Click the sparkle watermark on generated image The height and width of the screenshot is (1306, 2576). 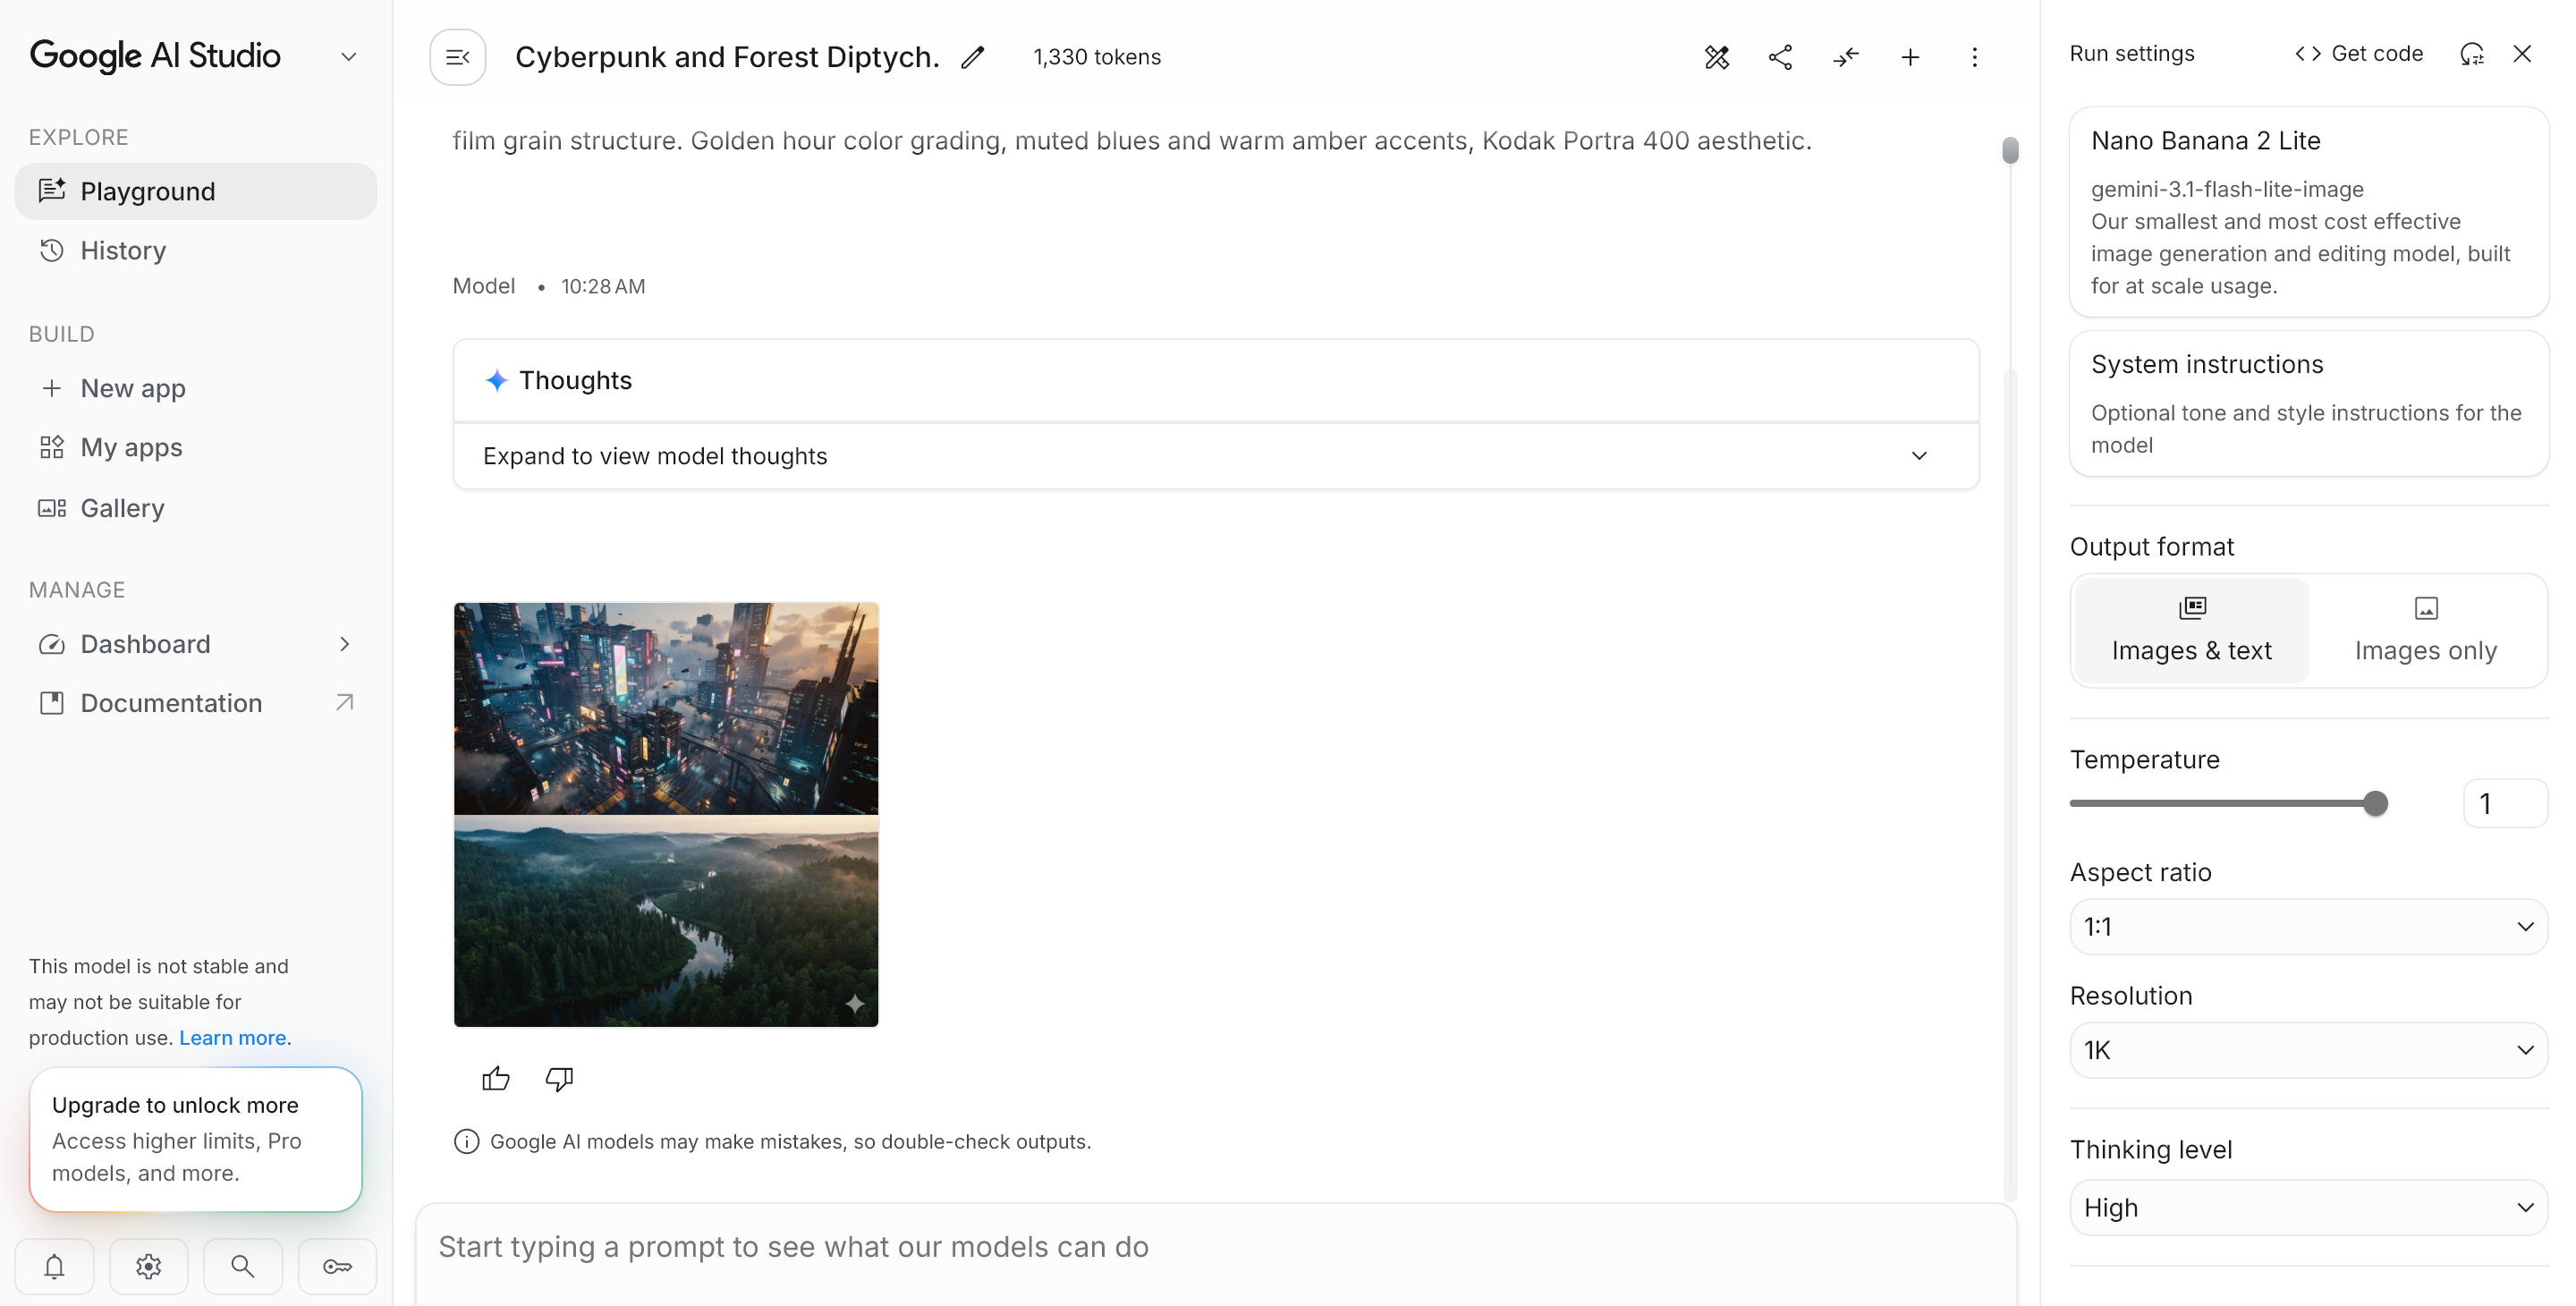(x=854, y=1003)
